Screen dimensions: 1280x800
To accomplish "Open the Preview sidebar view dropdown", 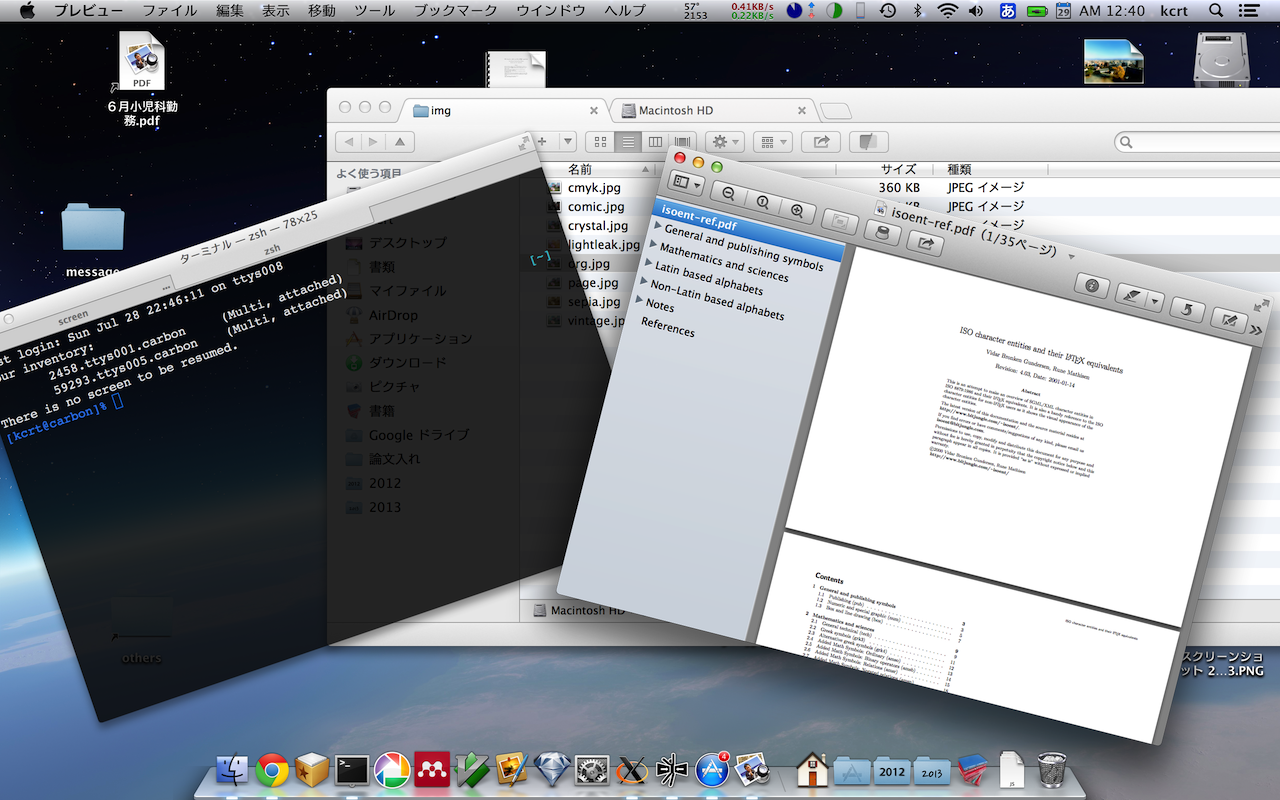I will pyautogui.click(x=686, y=185).
